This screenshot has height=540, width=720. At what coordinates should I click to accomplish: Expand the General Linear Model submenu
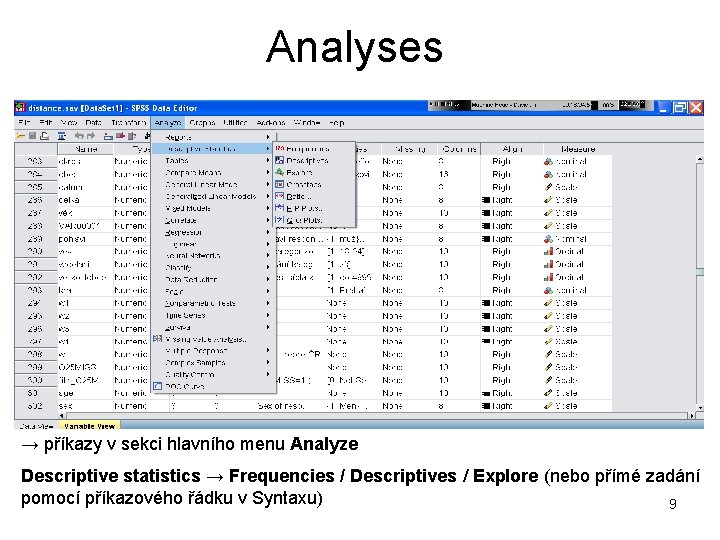click(268, 184)
